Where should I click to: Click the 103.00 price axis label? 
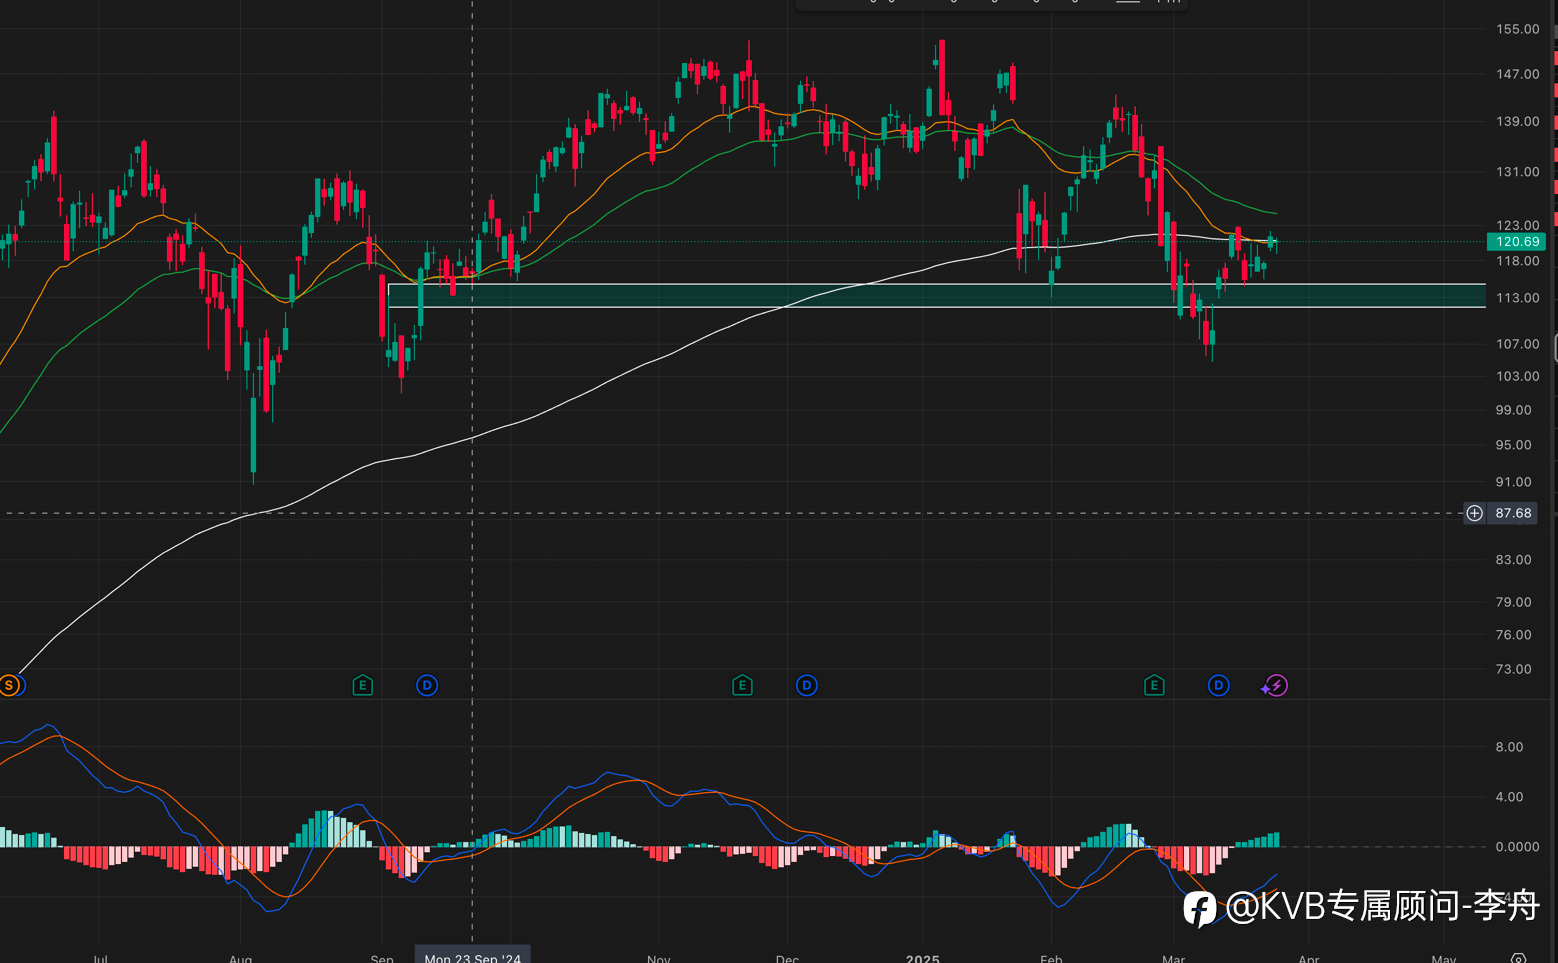point(1517,376)
